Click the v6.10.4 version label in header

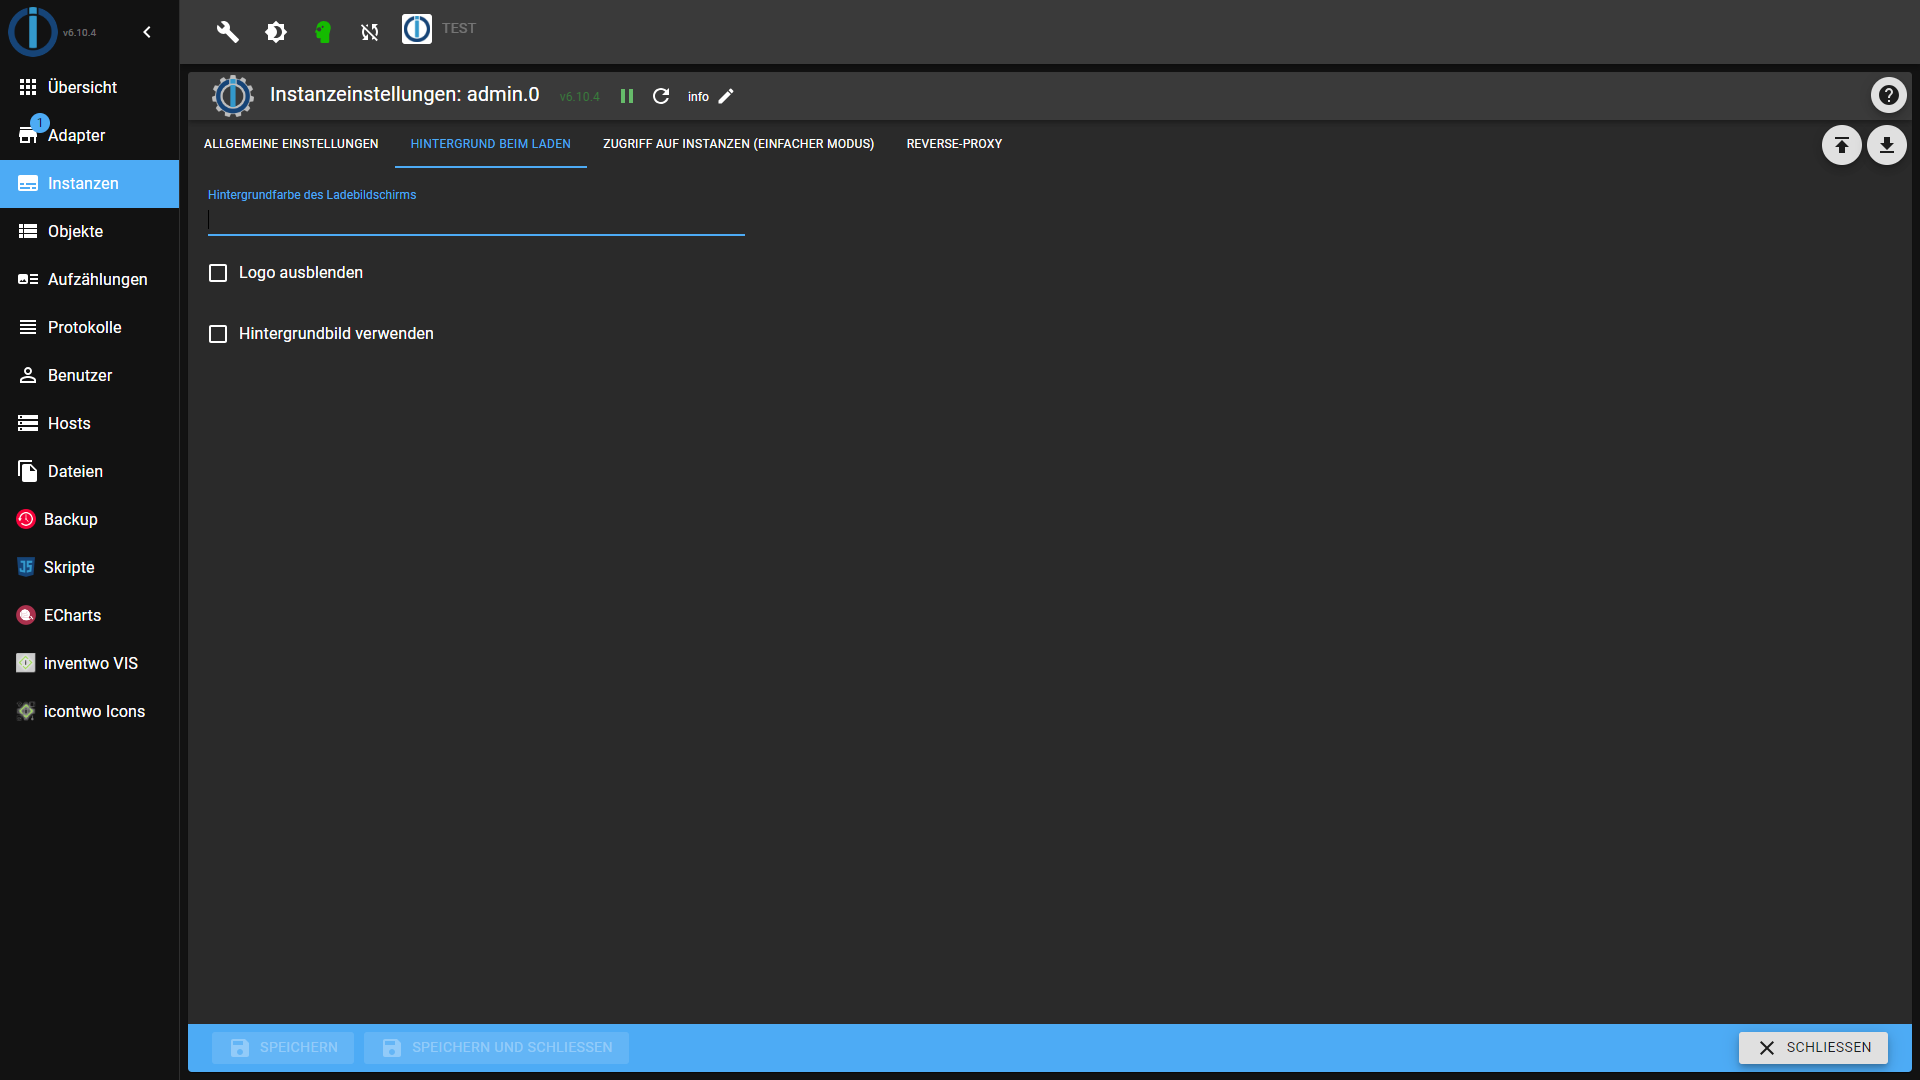pos(580,97)
